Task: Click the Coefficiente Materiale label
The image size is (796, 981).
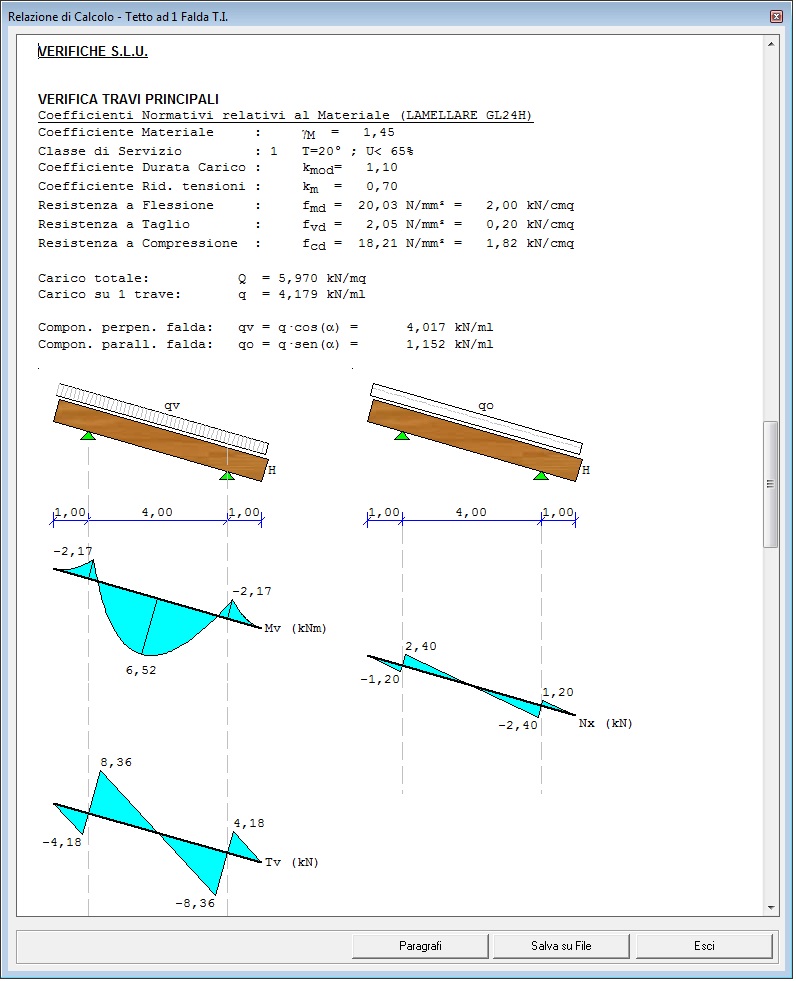Action: [126, 132]
